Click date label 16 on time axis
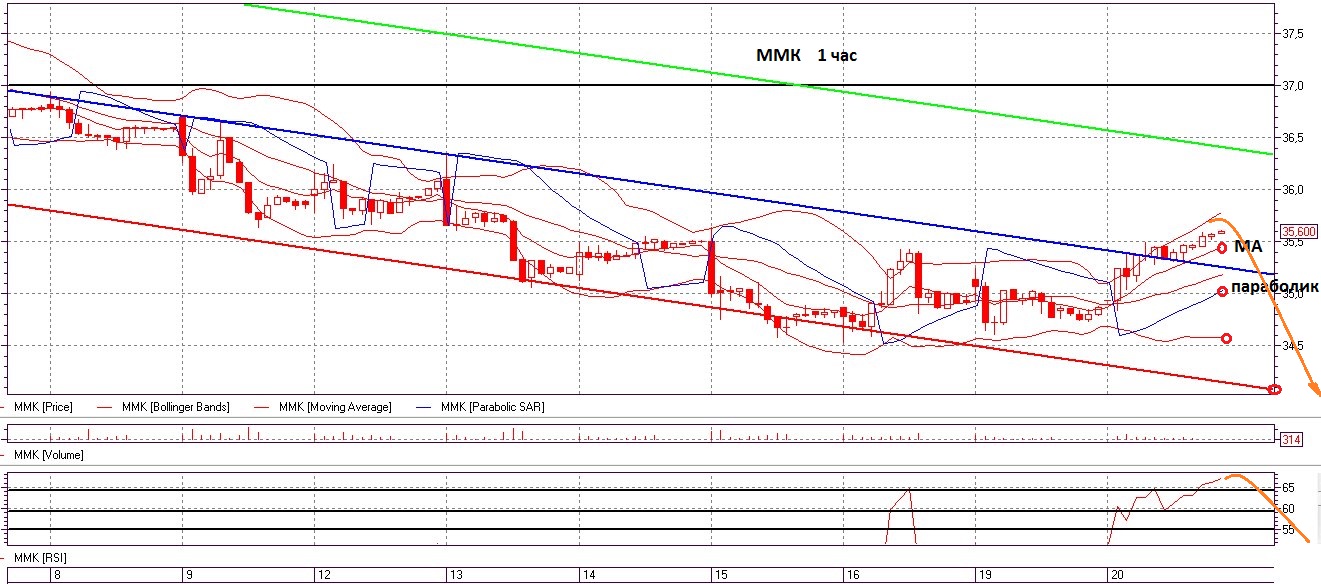 (852, 576)
